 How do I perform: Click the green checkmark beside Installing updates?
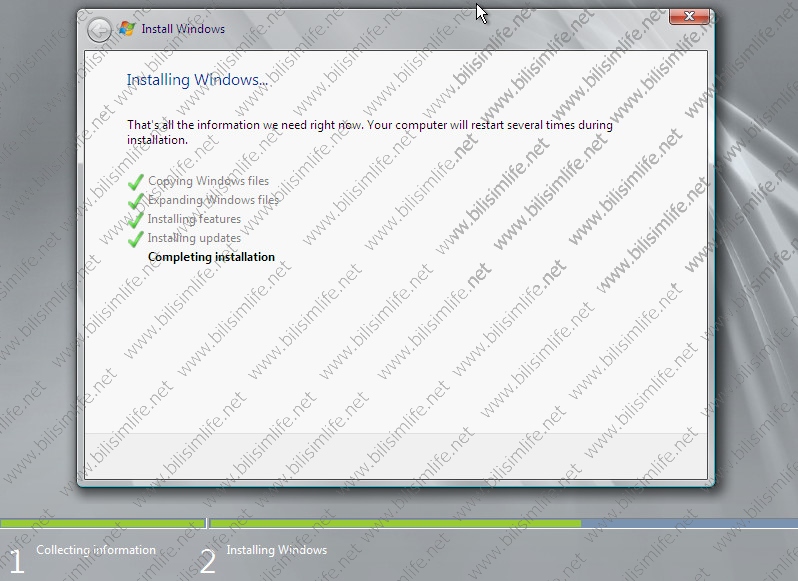click(135, 238)
